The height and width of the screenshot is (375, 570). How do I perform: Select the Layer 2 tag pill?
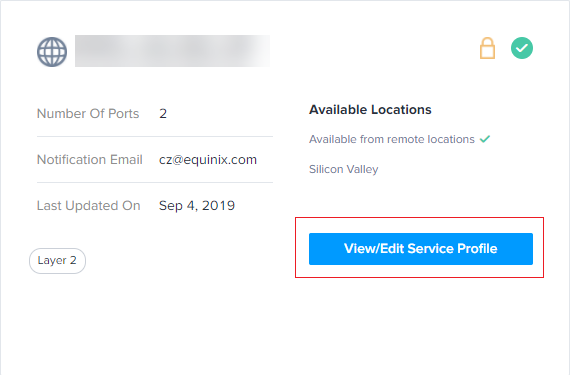57,261
